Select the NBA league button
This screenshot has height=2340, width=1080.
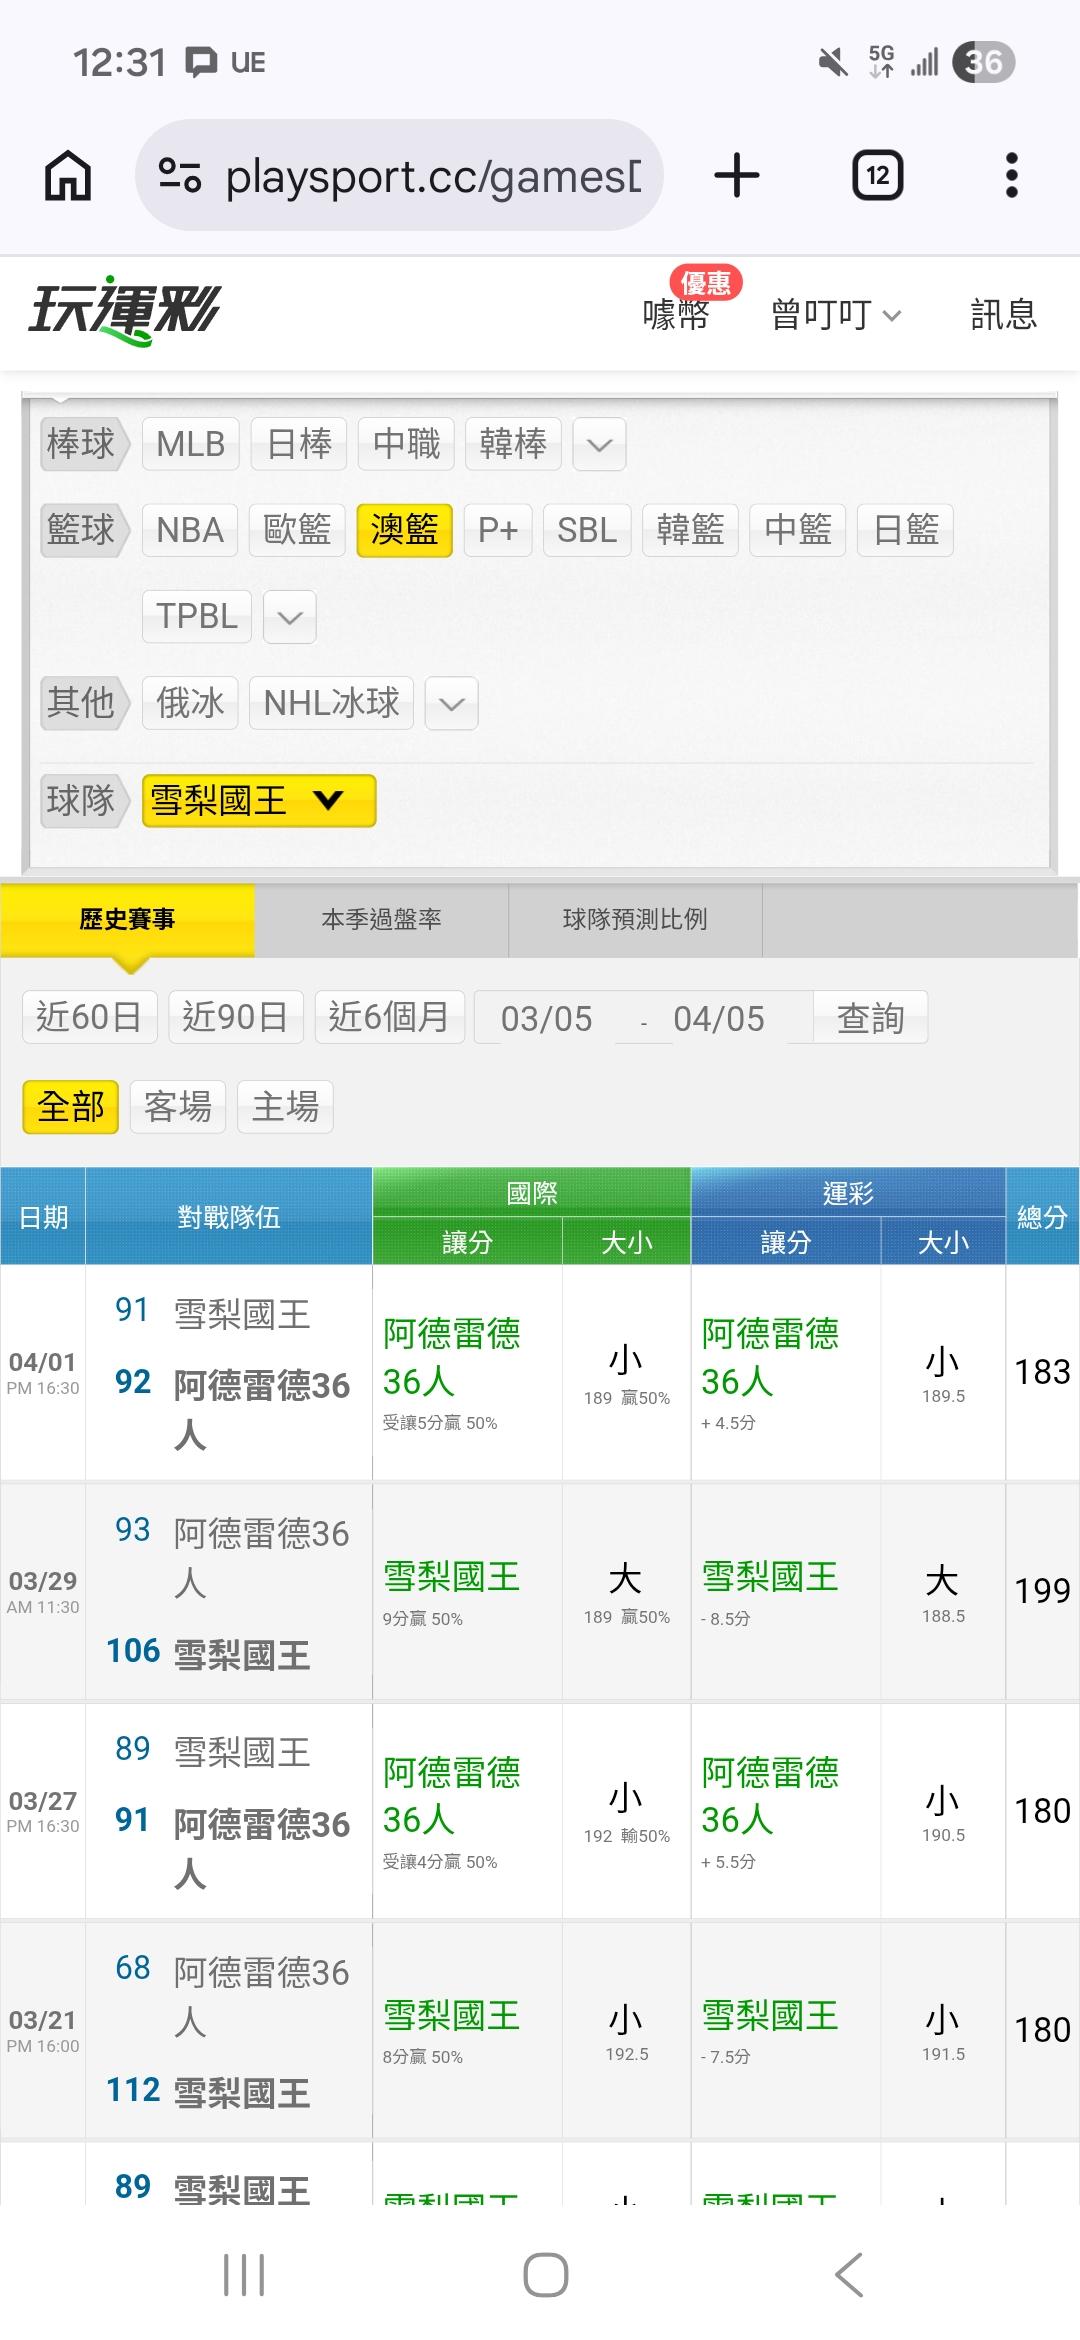click(190, 530)
